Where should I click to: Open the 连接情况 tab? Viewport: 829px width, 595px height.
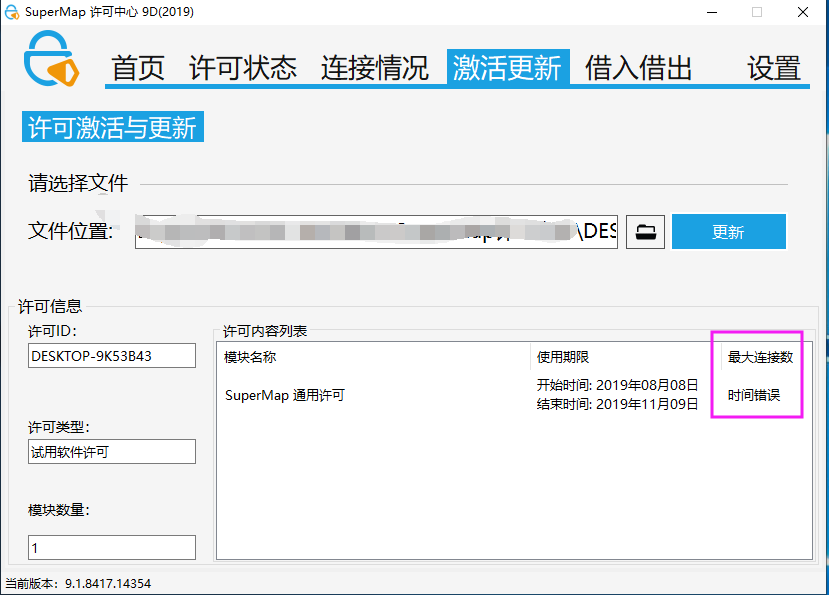pyautogui.click(x=374, y=68)
